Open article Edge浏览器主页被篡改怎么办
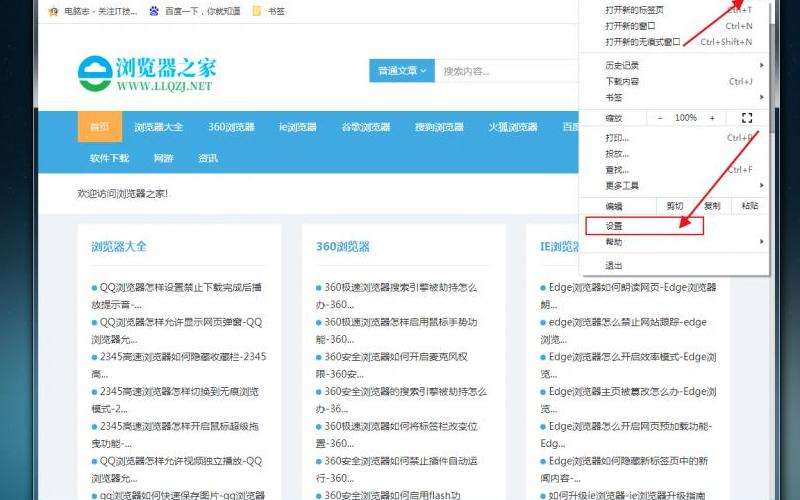The image size is (800, 500). (x=629, y=400)
